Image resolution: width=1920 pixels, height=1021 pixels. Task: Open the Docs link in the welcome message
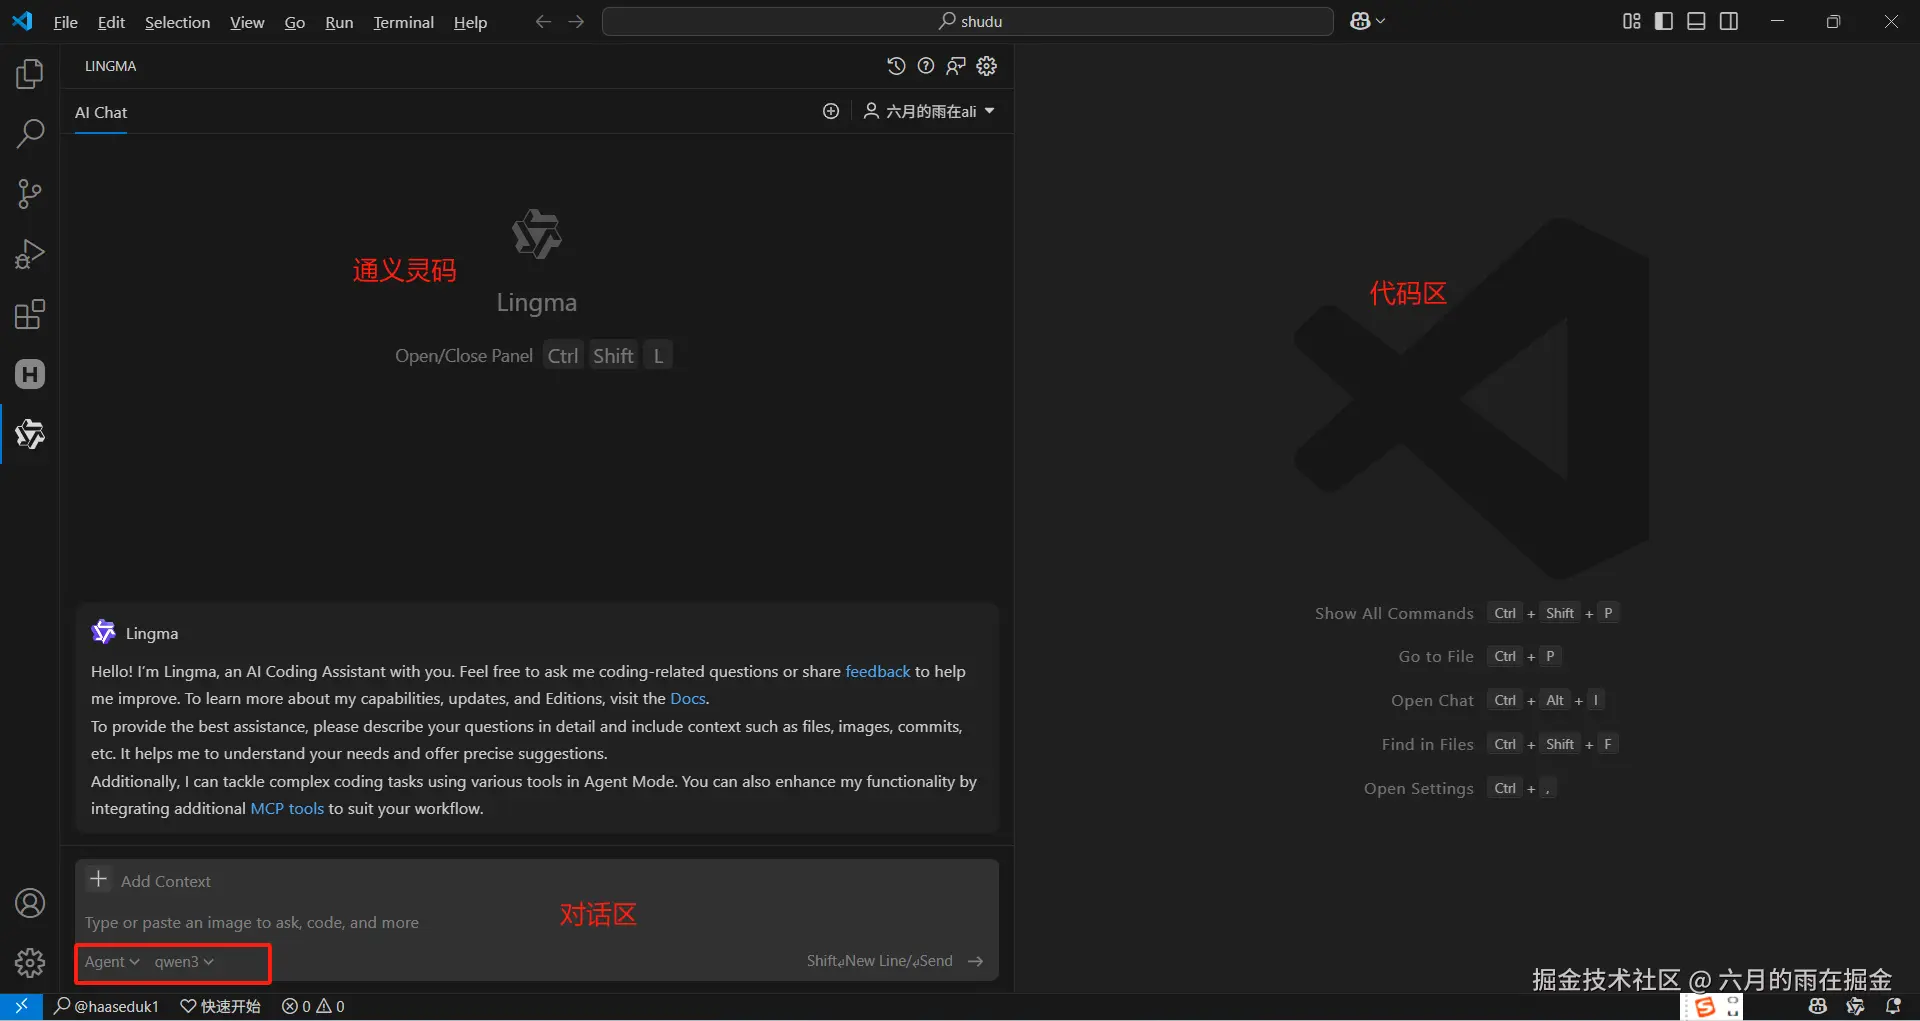click(688, 698)
